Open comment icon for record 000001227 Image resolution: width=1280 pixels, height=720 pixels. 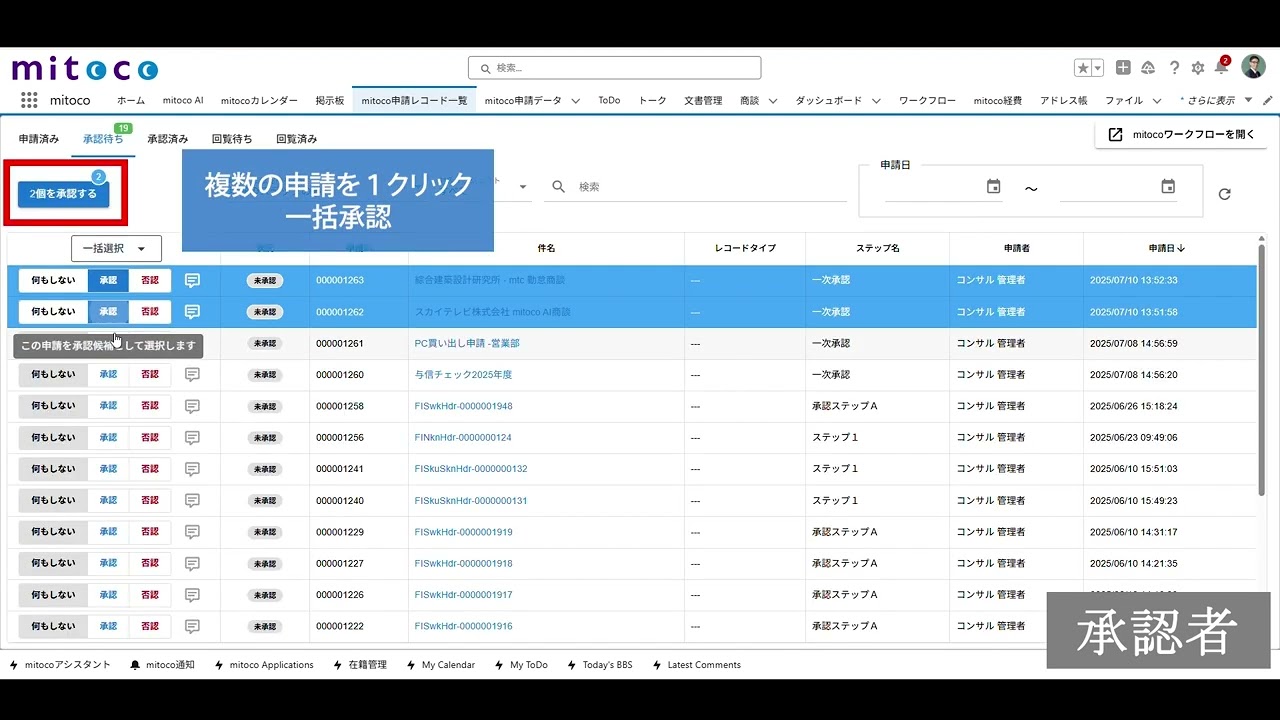(x=193, y=563)
